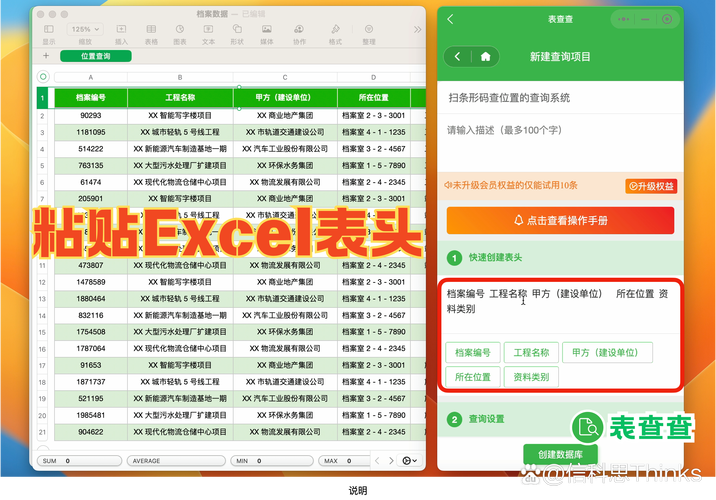
Task: Click the cell containing 1181095
Action: [91, 132]
